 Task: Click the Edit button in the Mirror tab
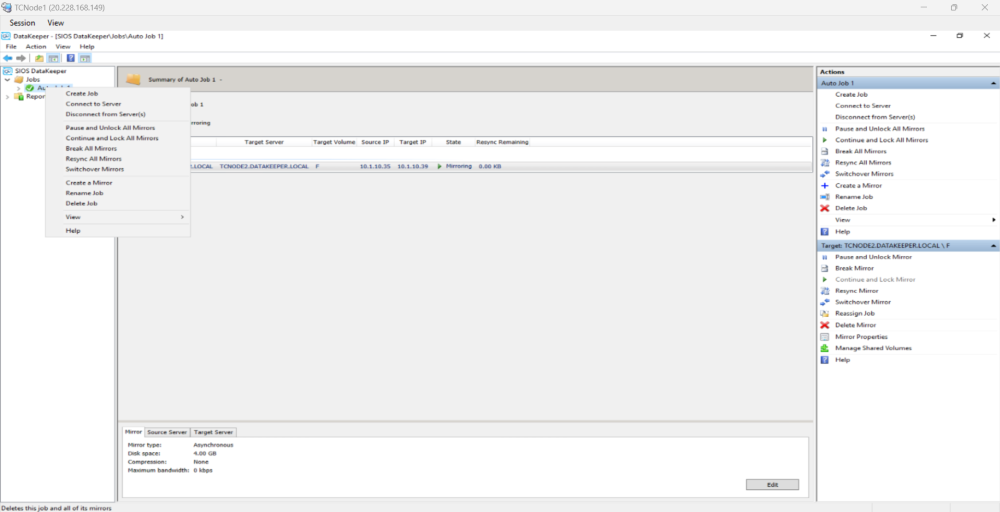(x=772, y=485)
